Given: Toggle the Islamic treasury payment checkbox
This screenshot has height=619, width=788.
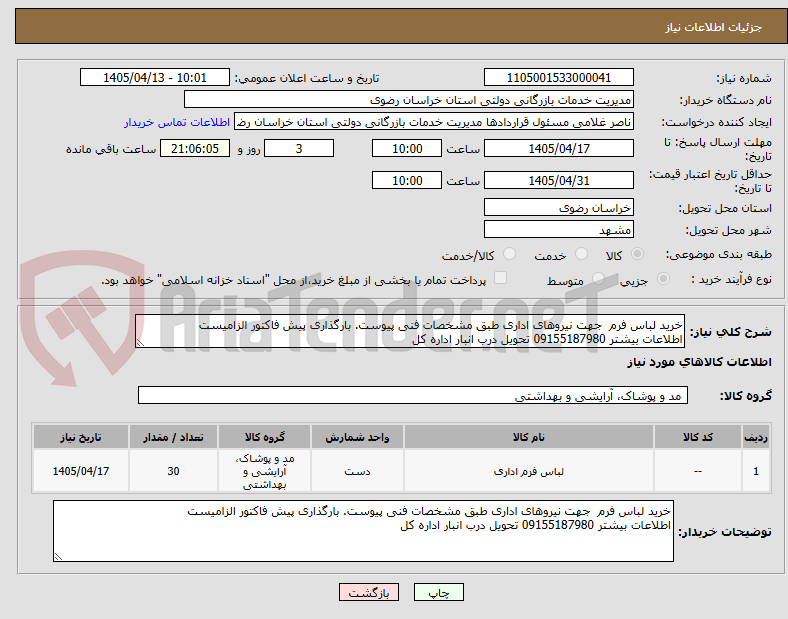Looking at the screenshot, I should (x=501, y=278).
